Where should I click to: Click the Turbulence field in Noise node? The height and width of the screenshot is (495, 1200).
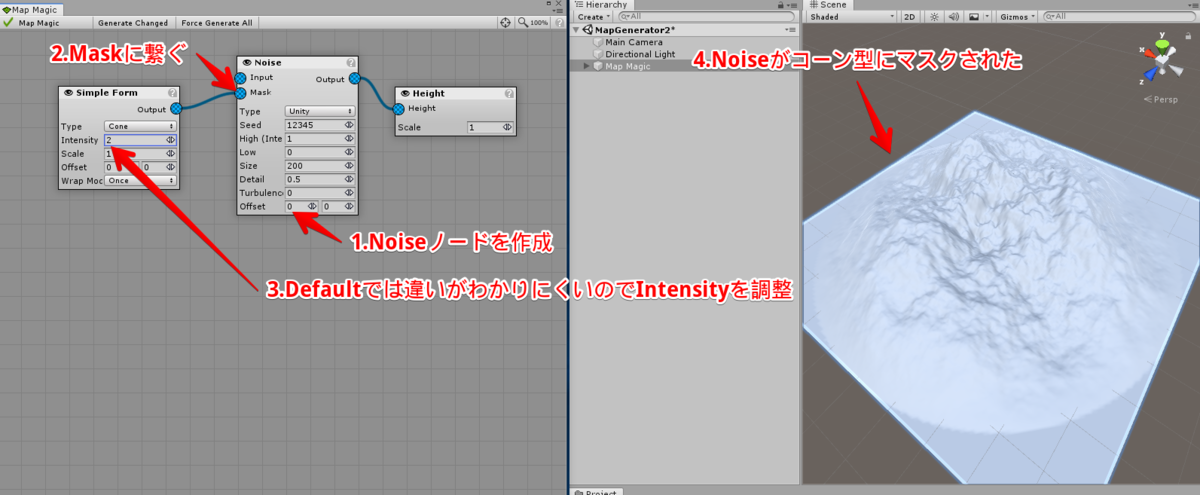[x=320, y=192]
